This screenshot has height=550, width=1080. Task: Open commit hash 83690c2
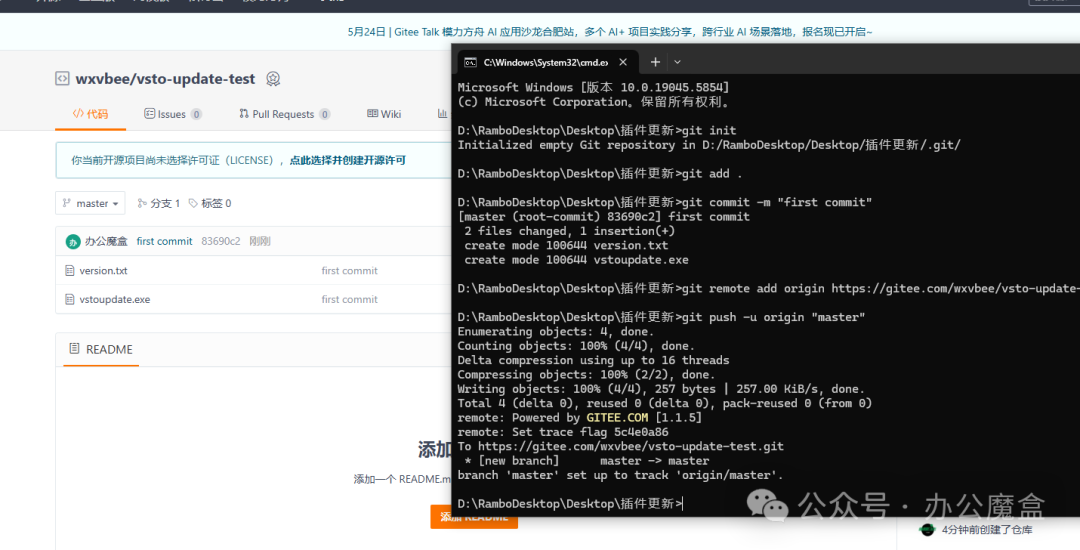tap(220, 241)
